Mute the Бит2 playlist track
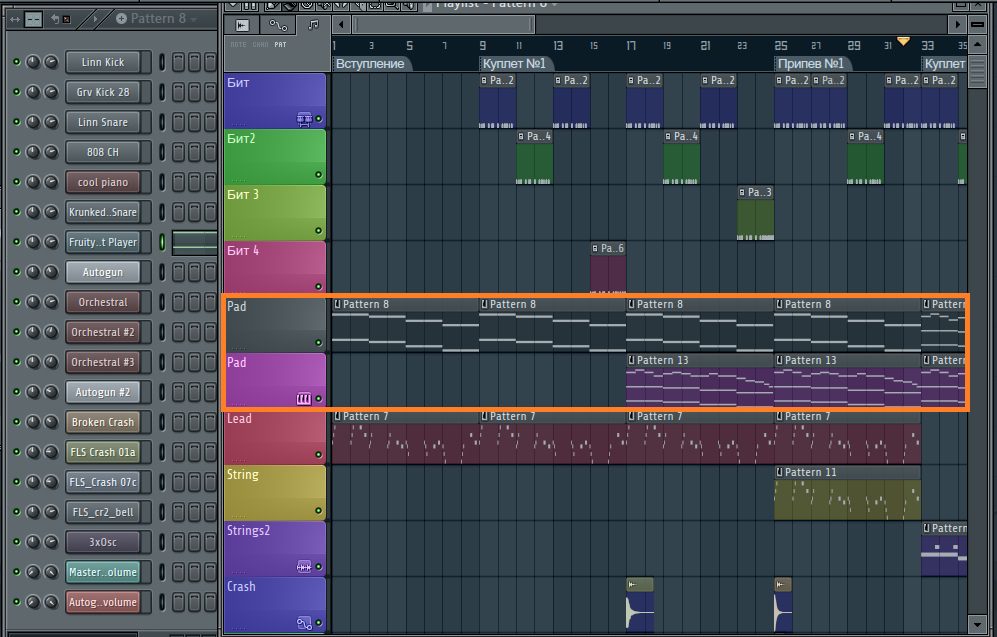 [319, 175]
